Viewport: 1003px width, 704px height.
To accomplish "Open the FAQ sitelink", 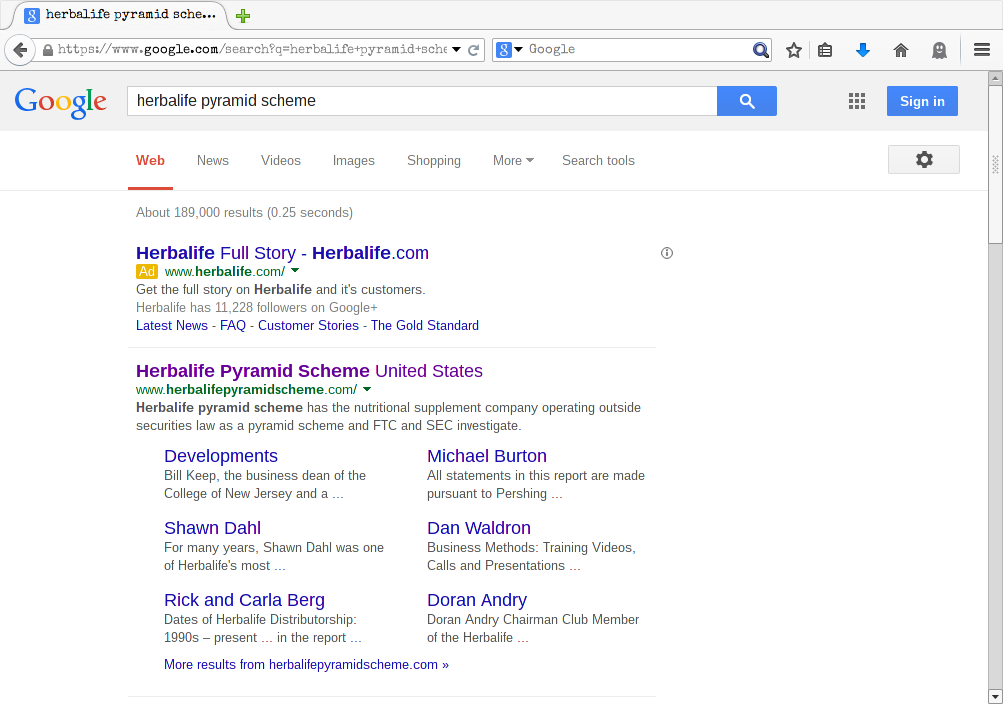I will 233,325.
